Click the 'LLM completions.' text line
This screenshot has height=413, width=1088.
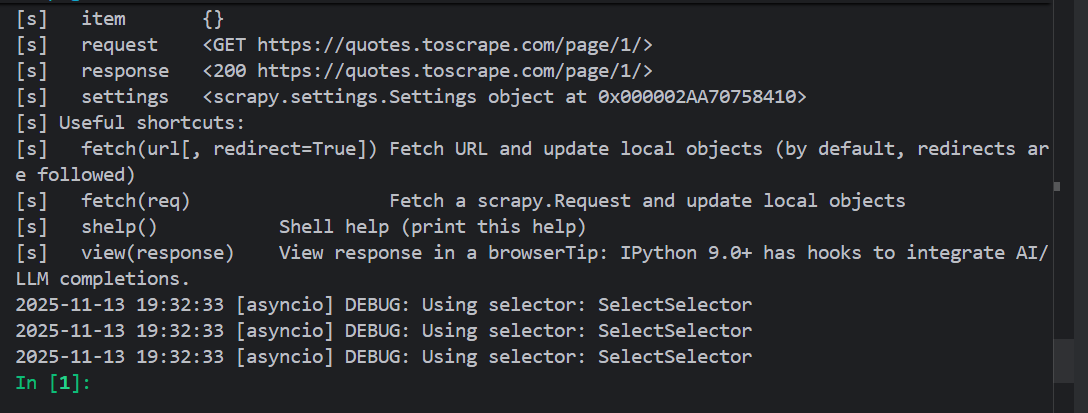click(x=102, y=278)
